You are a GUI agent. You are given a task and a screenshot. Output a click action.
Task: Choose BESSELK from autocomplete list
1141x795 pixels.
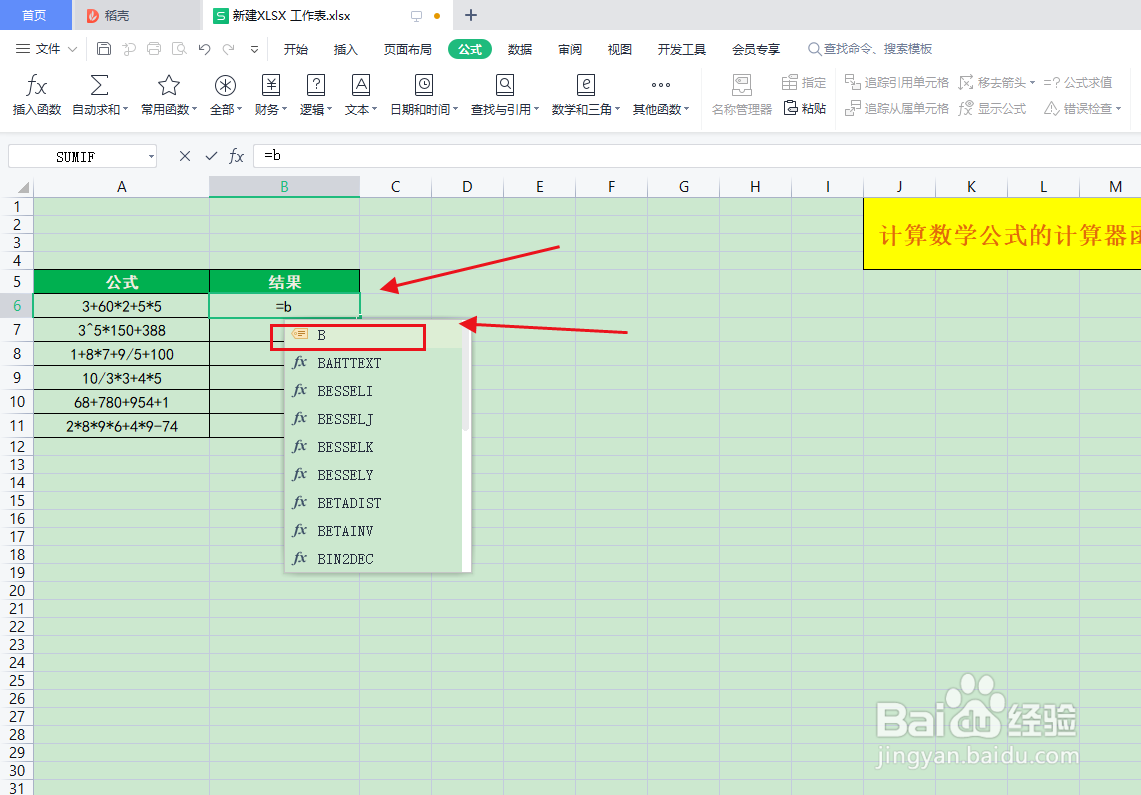pos(375,447)
